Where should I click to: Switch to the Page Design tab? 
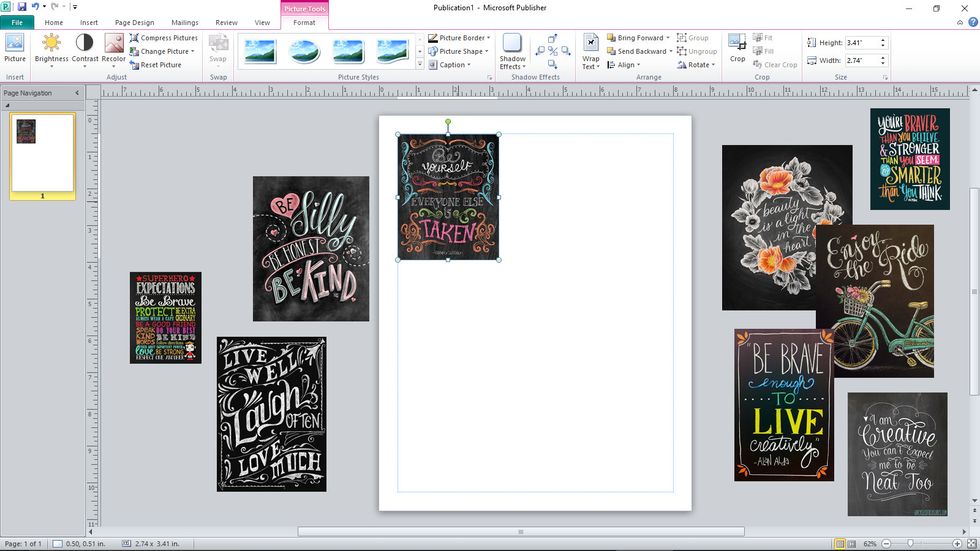[134, 22]
